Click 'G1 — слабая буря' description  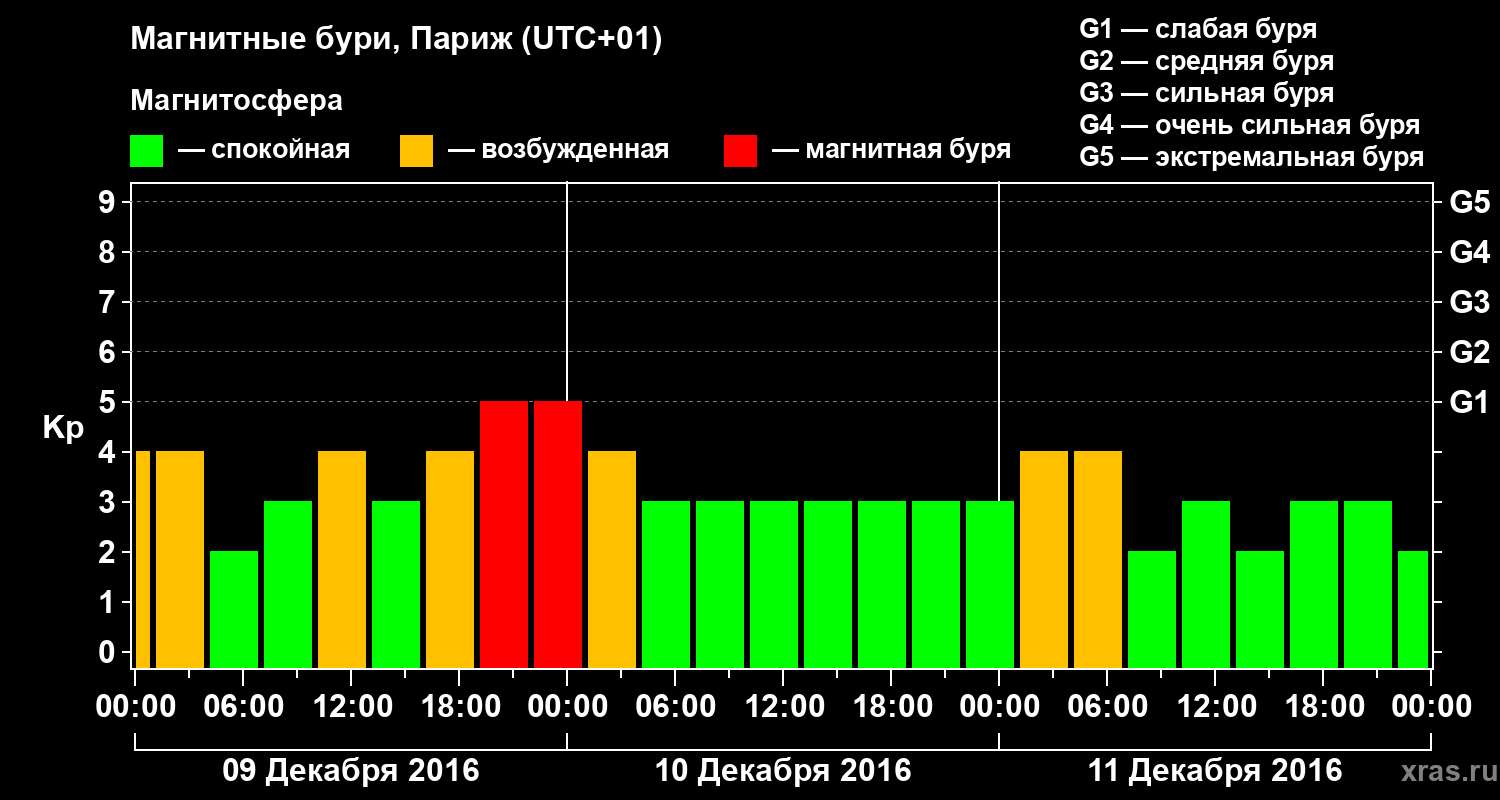coord(1198,29)
